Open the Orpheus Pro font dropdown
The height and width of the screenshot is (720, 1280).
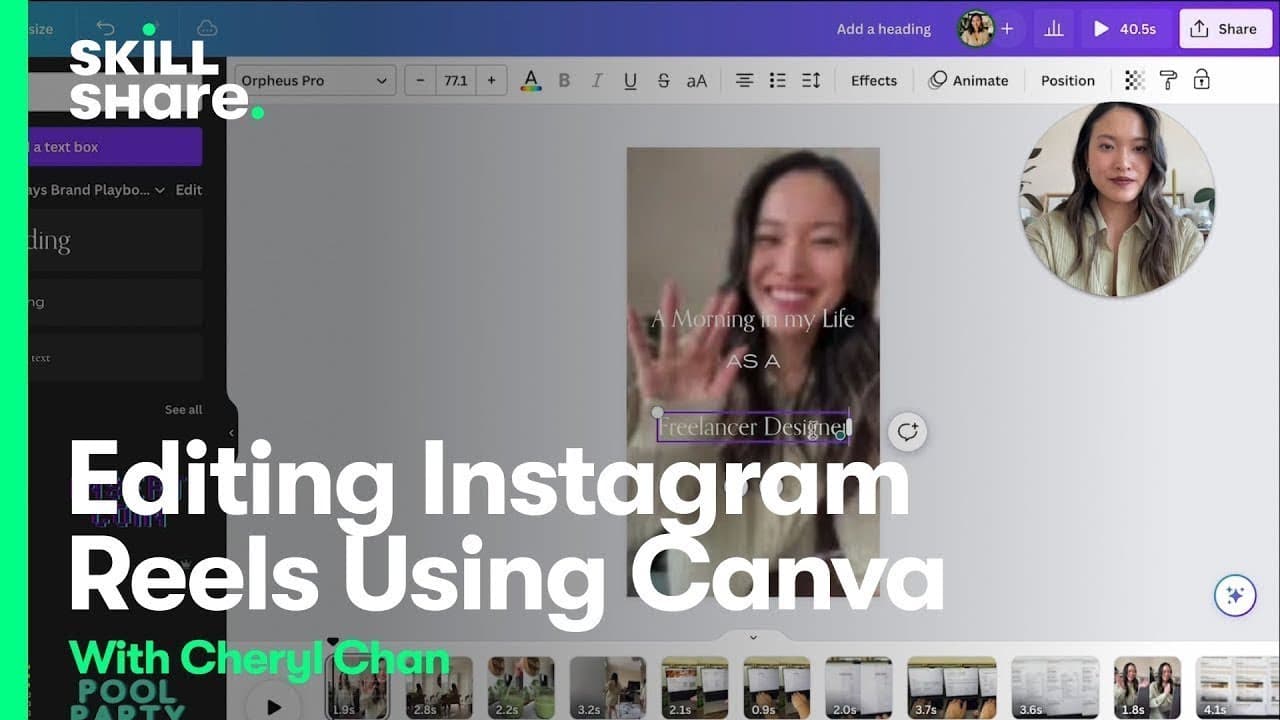pos(315,81)
